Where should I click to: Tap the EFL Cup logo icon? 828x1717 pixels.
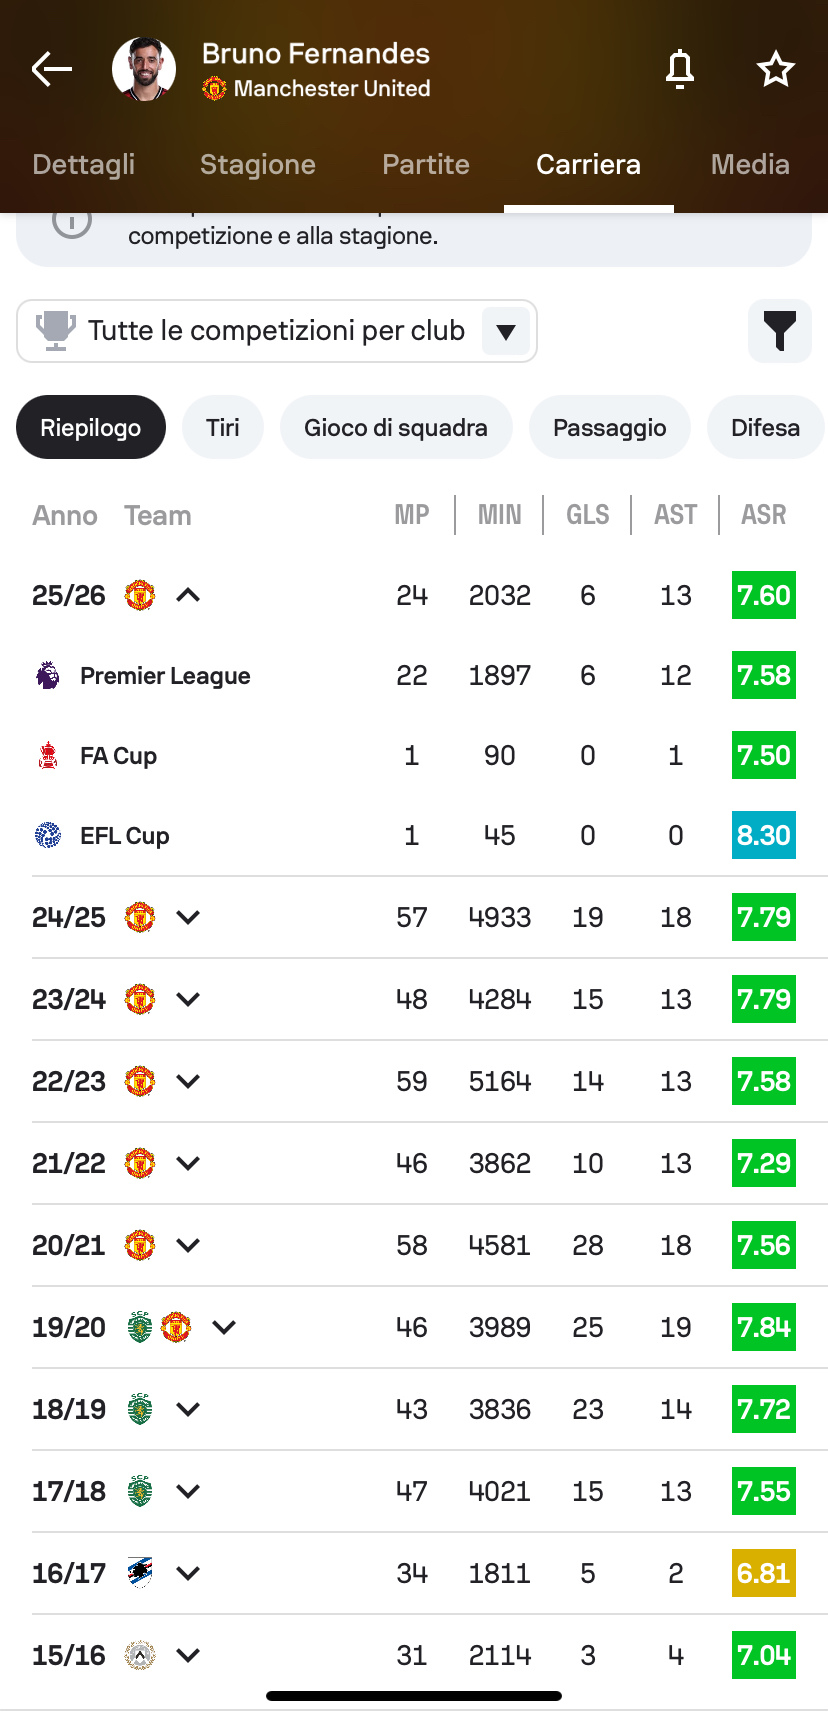coord(48,835)
